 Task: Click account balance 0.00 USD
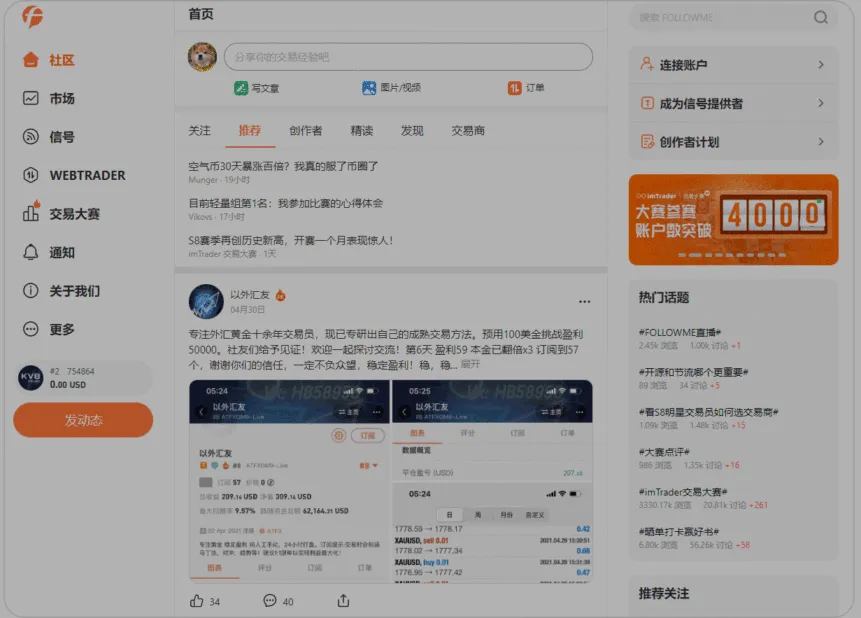click(68, 385)
